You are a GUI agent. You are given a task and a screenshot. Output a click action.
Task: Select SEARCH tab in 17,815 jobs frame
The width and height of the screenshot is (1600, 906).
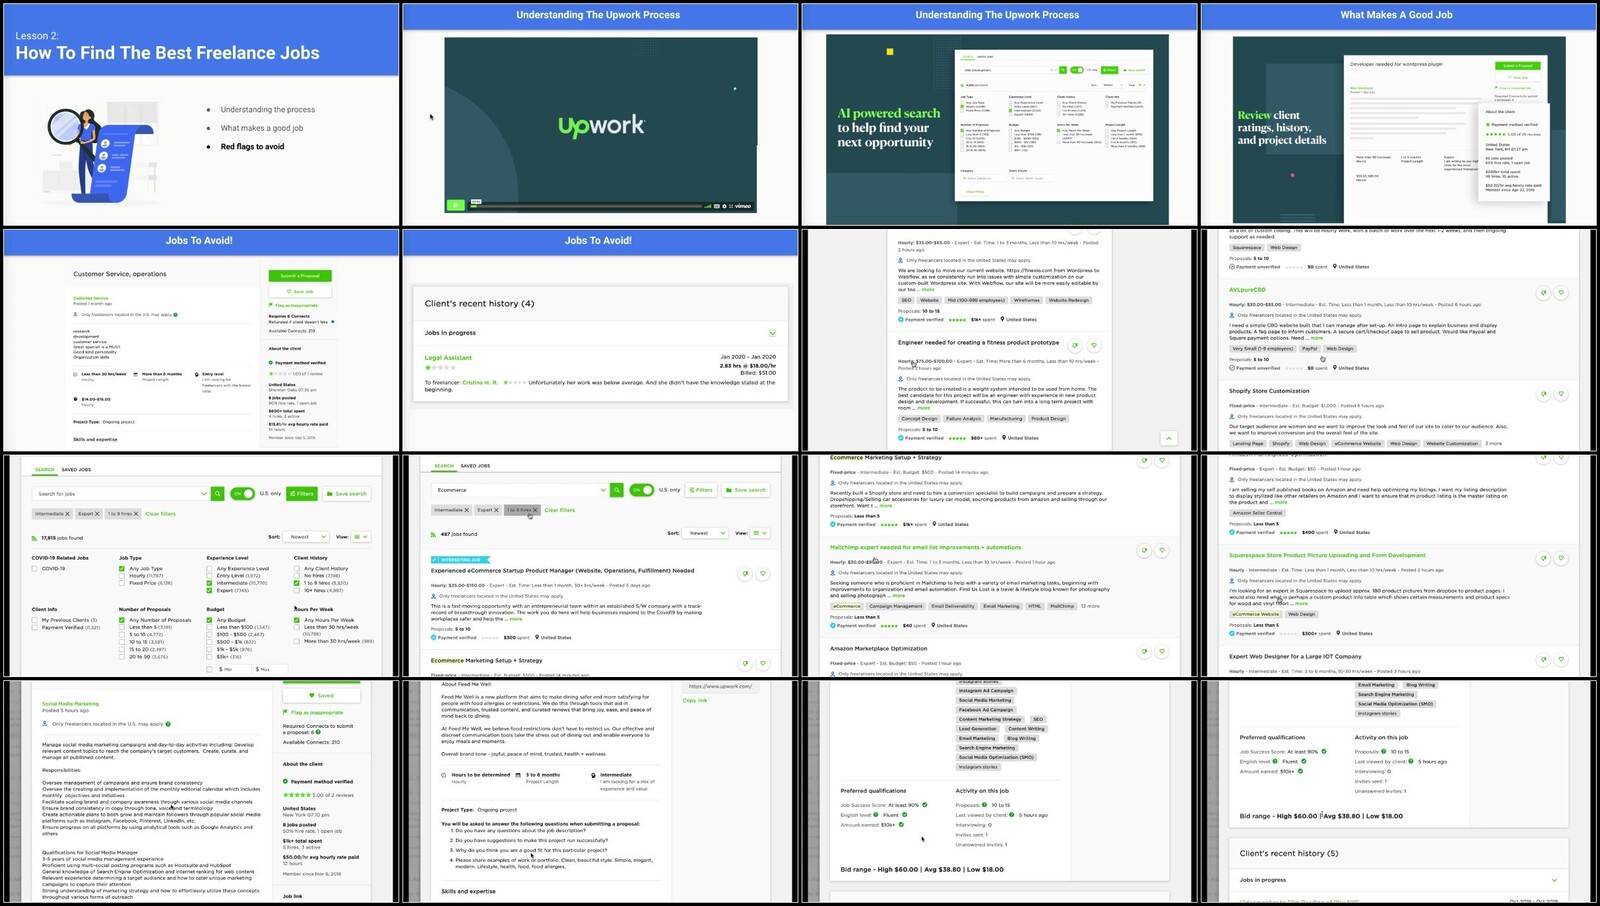[x=45, y=469]
